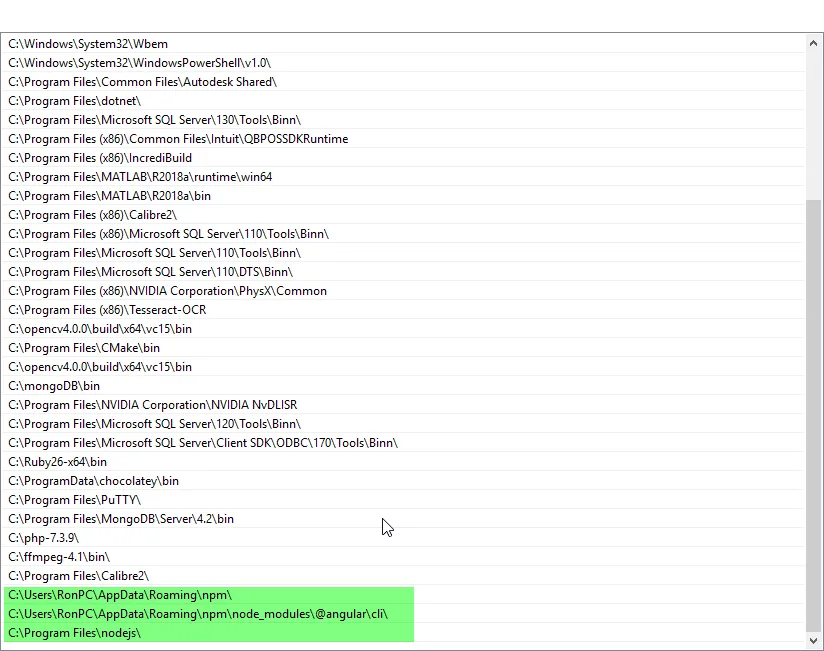
Task: Select the MATLAB\R2018a\runtime\win64 entry
Action: click(404, 177)
